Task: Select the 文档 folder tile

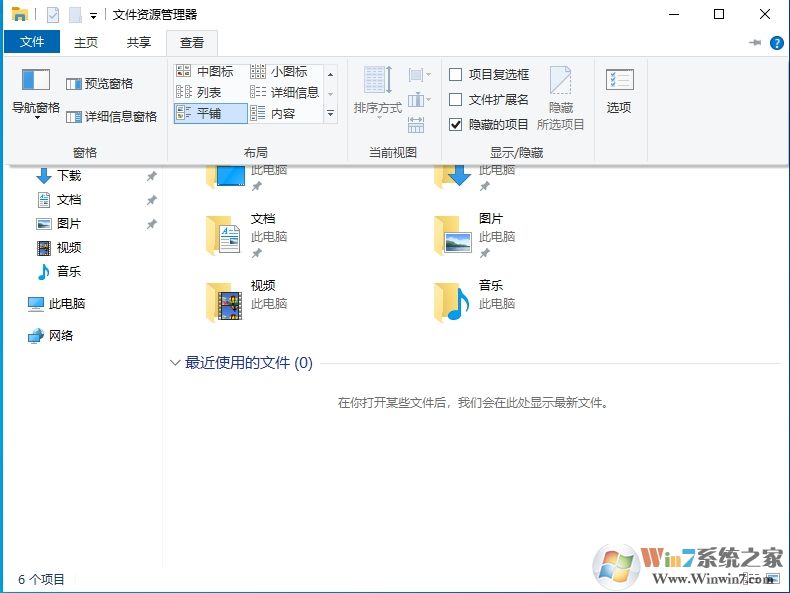Action: [247, 235]
